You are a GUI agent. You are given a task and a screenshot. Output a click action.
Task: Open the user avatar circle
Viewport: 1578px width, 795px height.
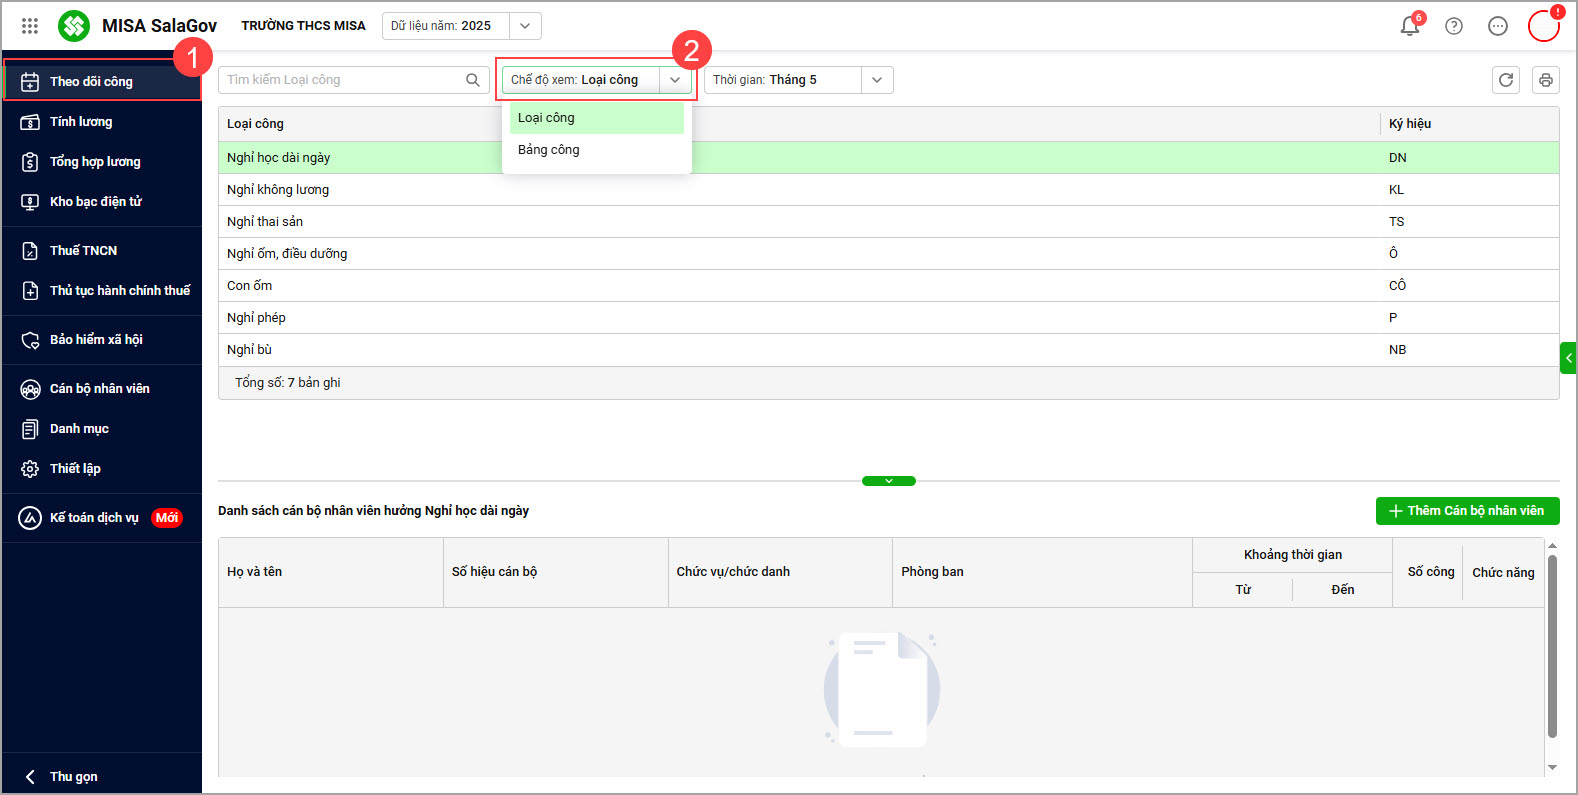[x=1543, y=26]
